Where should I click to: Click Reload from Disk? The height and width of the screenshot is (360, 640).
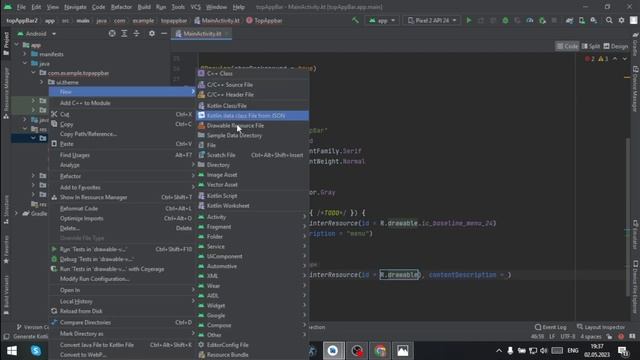coord(122,311)
